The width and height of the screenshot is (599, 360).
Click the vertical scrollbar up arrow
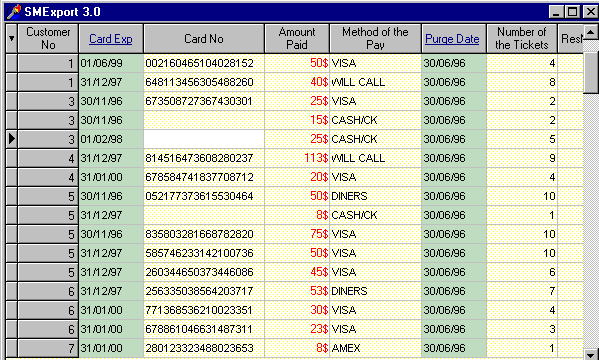[x=591, y=33]
